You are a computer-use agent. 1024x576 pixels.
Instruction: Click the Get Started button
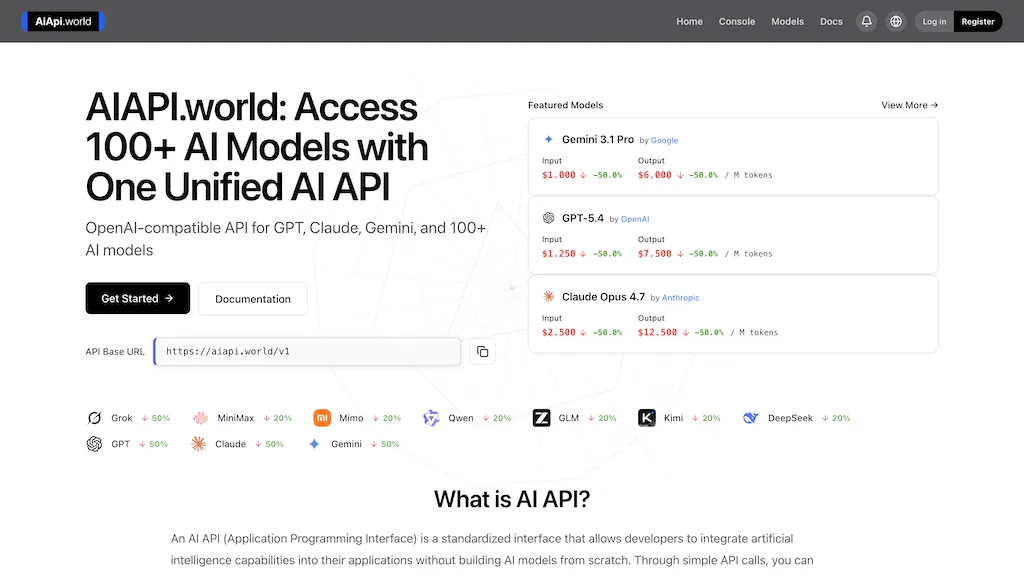[138, 298]
